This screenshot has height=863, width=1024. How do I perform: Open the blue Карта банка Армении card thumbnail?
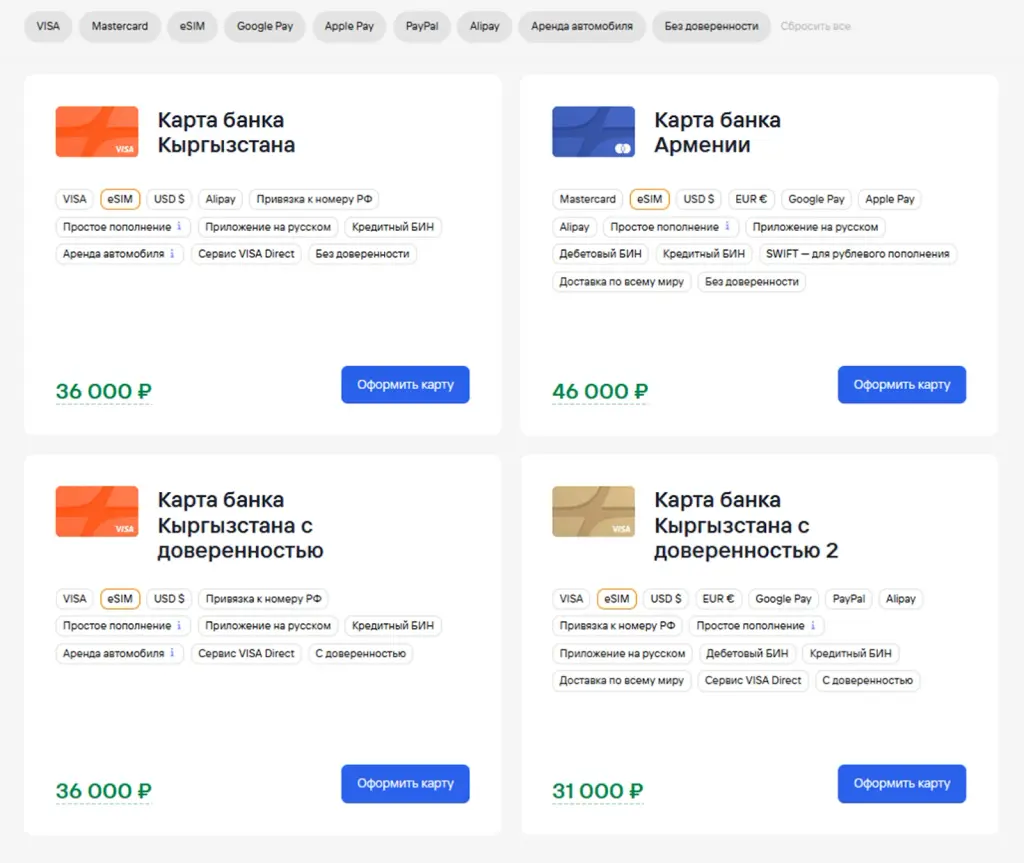coord(593,131)
